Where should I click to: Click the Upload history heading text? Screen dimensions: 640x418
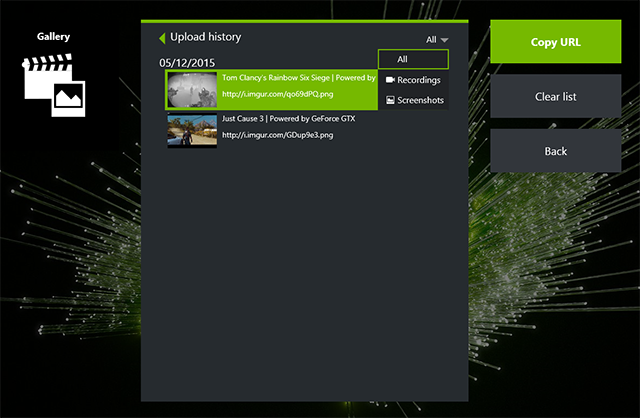pyautogui.click(x=206, y=37)
